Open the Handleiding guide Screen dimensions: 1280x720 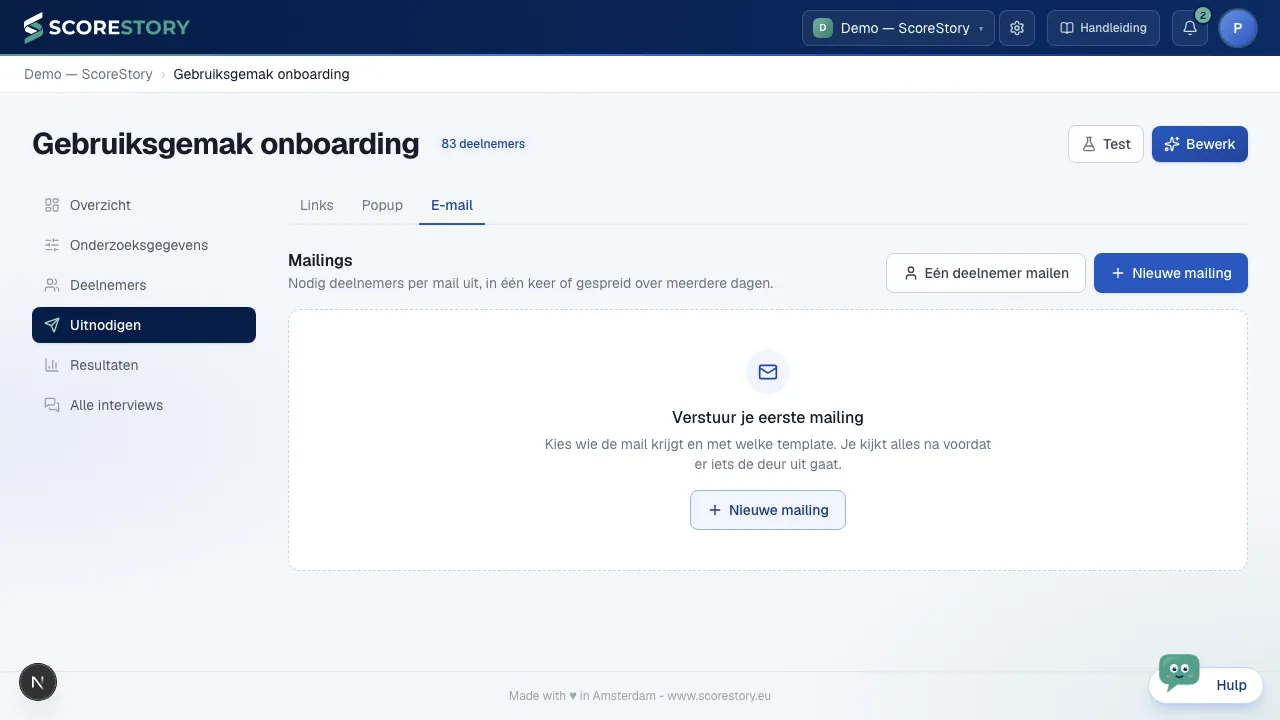pyautogui.click(x=1103, y=28)
